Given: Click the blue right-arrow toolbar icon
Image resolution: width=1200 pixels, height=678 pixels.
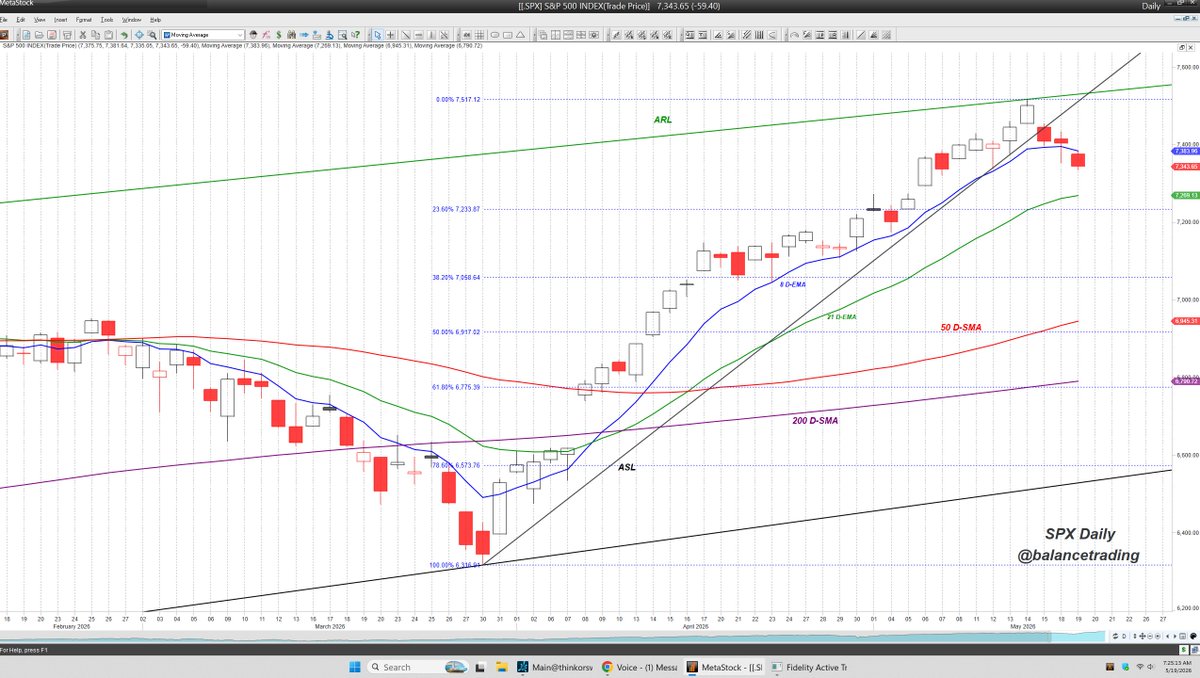Looking at the screenshot, I should pyautogui.click(x=304, y=35).
